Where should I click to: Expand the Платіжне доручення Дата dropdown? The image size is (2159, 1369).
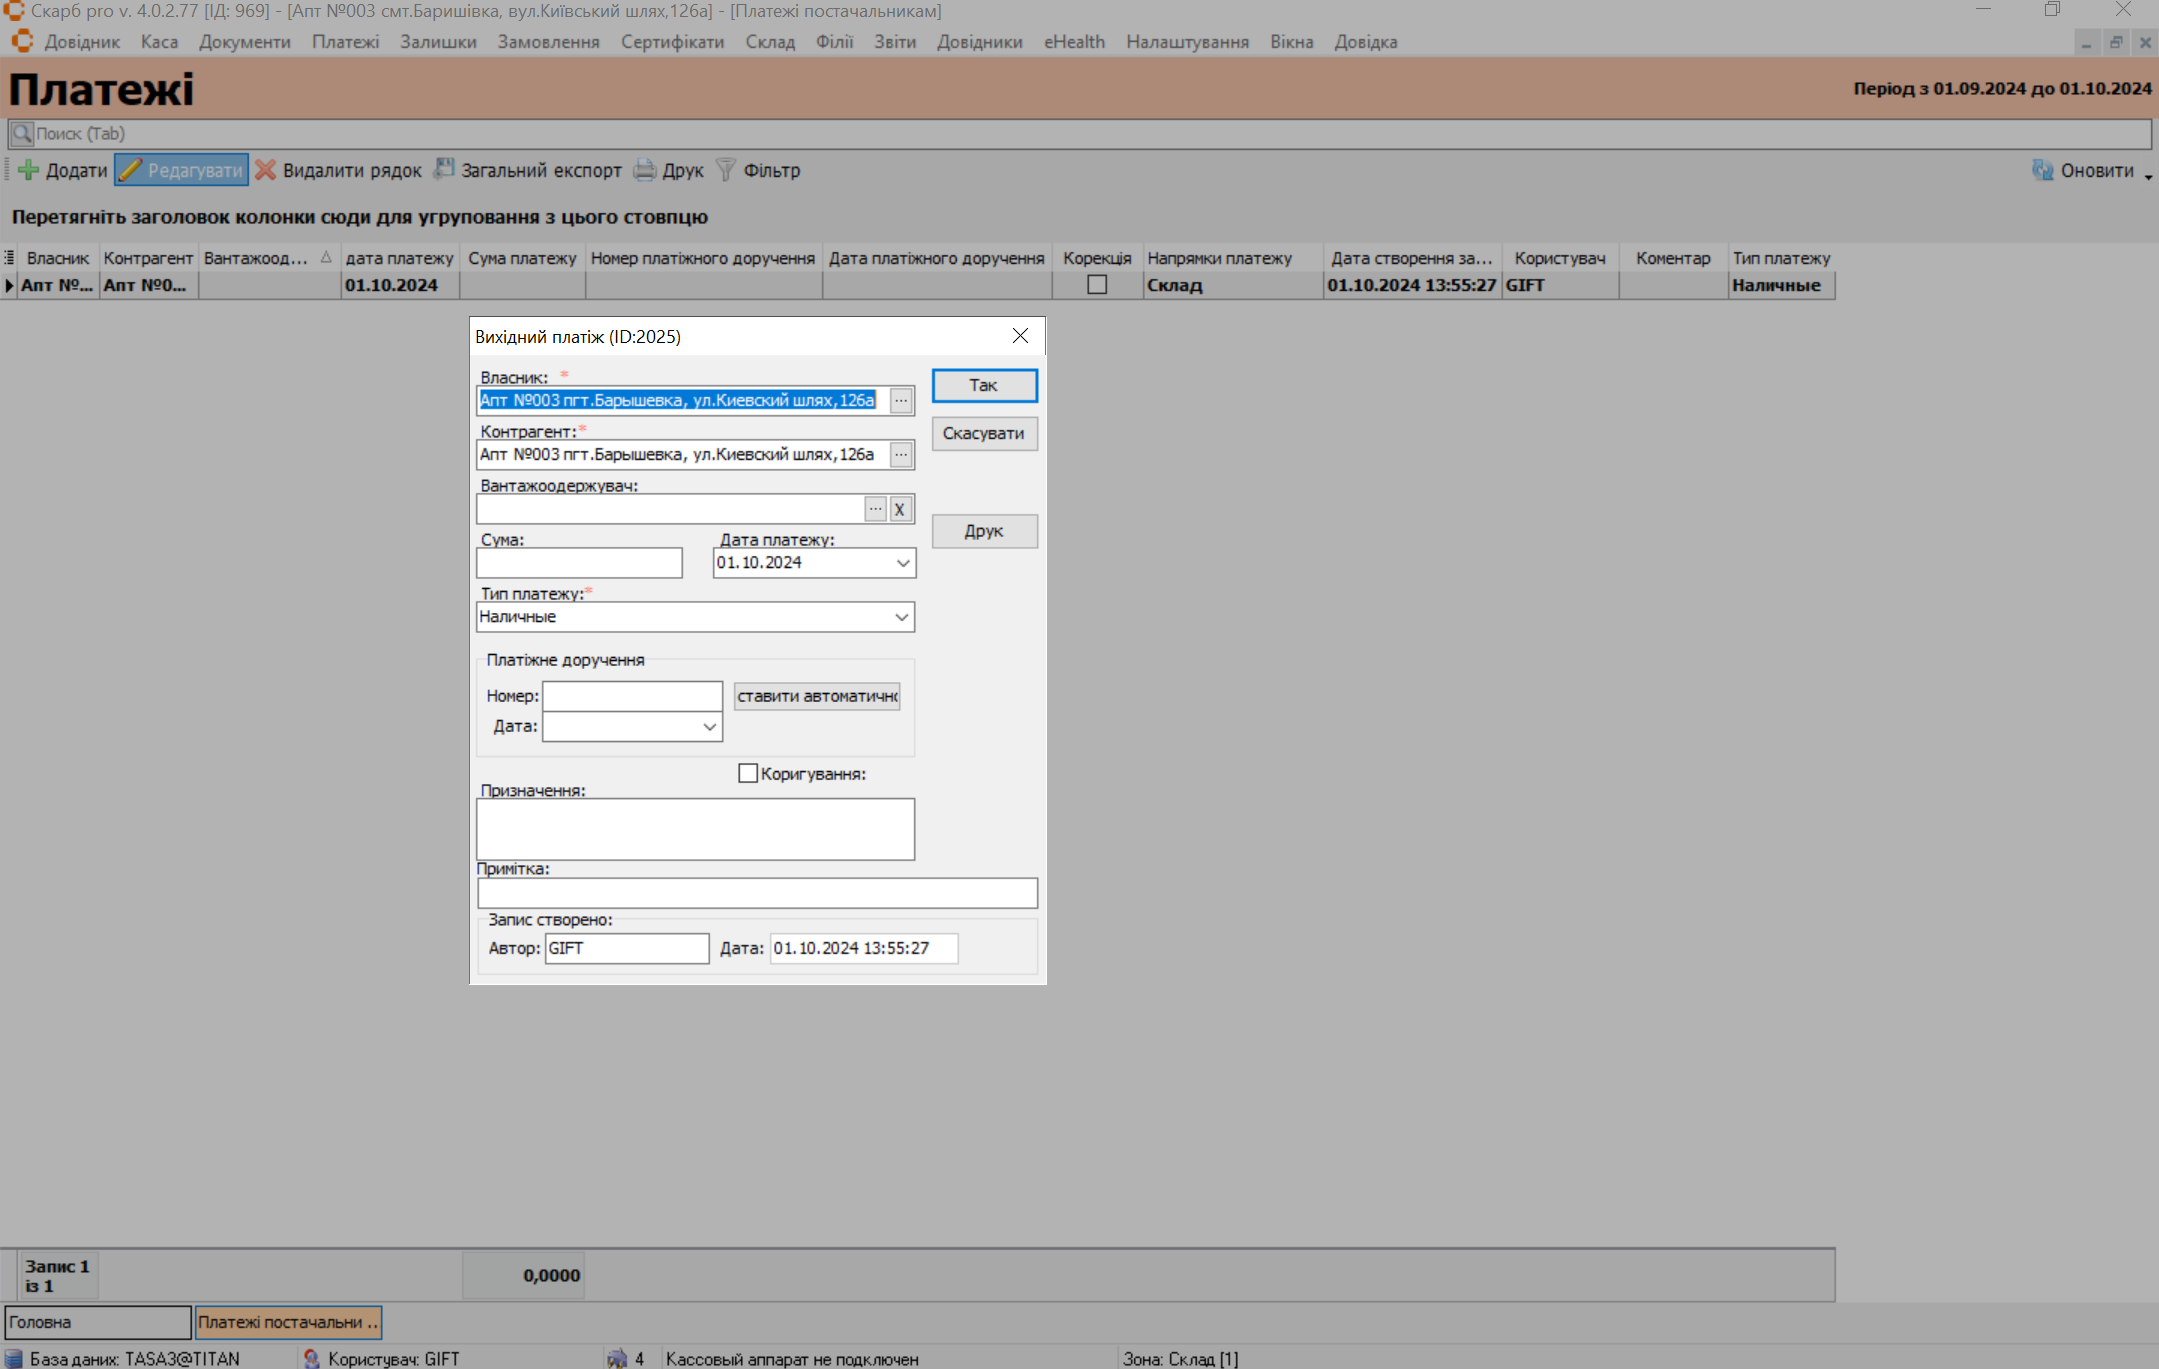point(709,727)
